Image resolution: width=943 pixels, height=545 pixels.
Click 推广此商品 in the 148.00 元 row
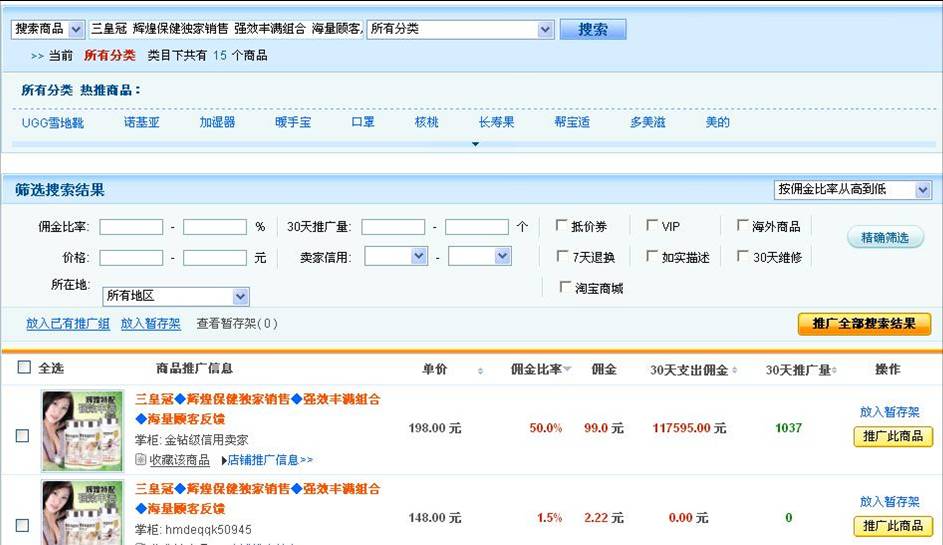click(893, 526)
